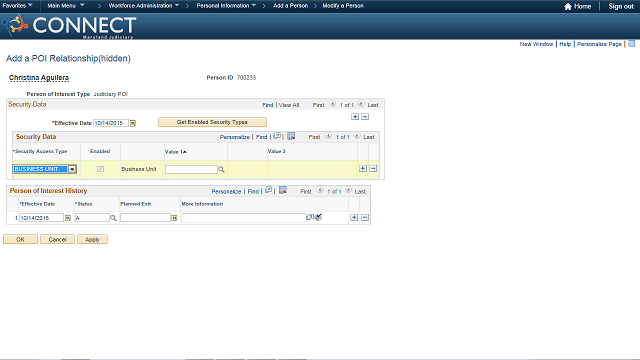
Task: Open More Information pop-out editor icon
Action: coord(309,217)
